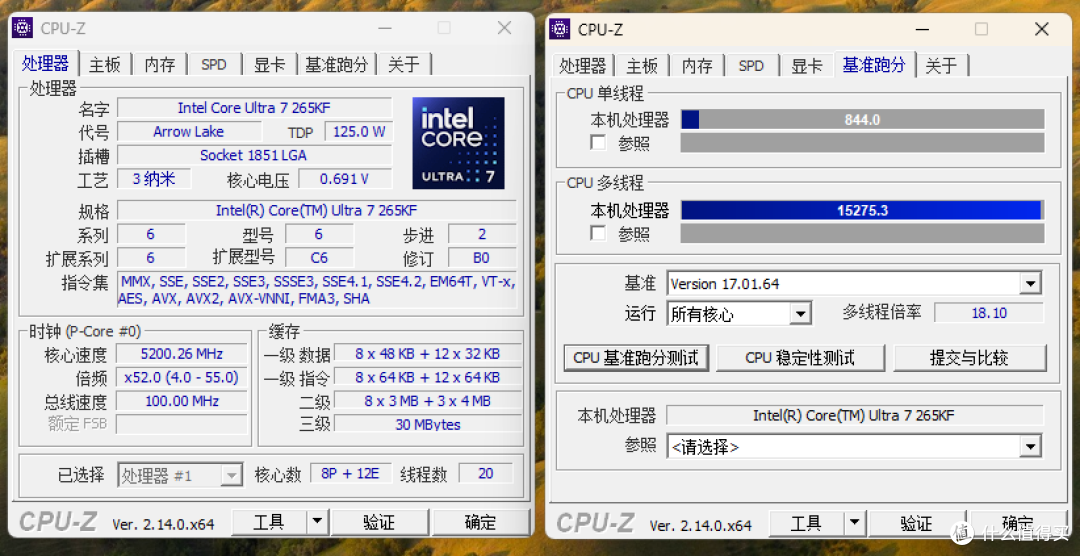Click multi-thread 15275.3 score bar
The width and height of the screenshot is (1080, 556).
[862, 210]
